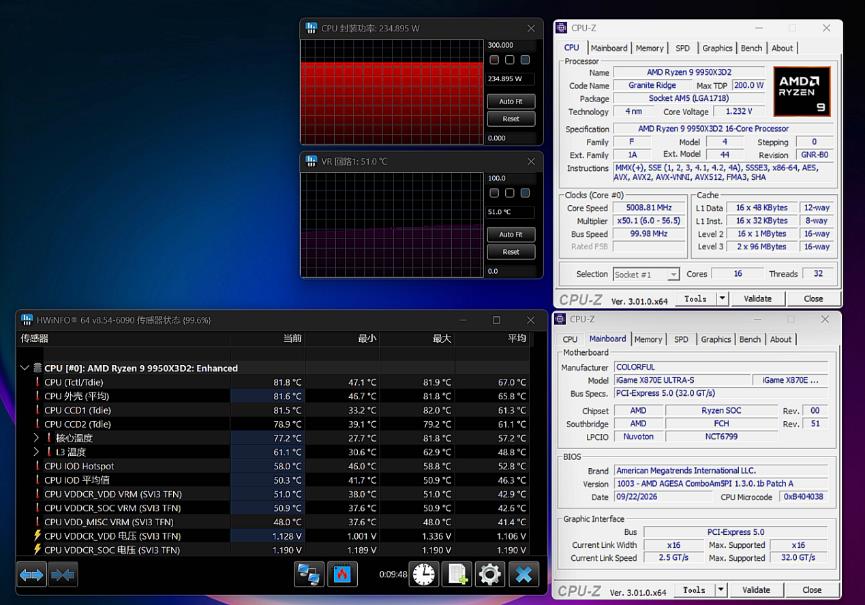Switch to Memory tab in upper CPU-Z window
The height and width of the screenshot is (605, 865).
click(x=649, y=48)
